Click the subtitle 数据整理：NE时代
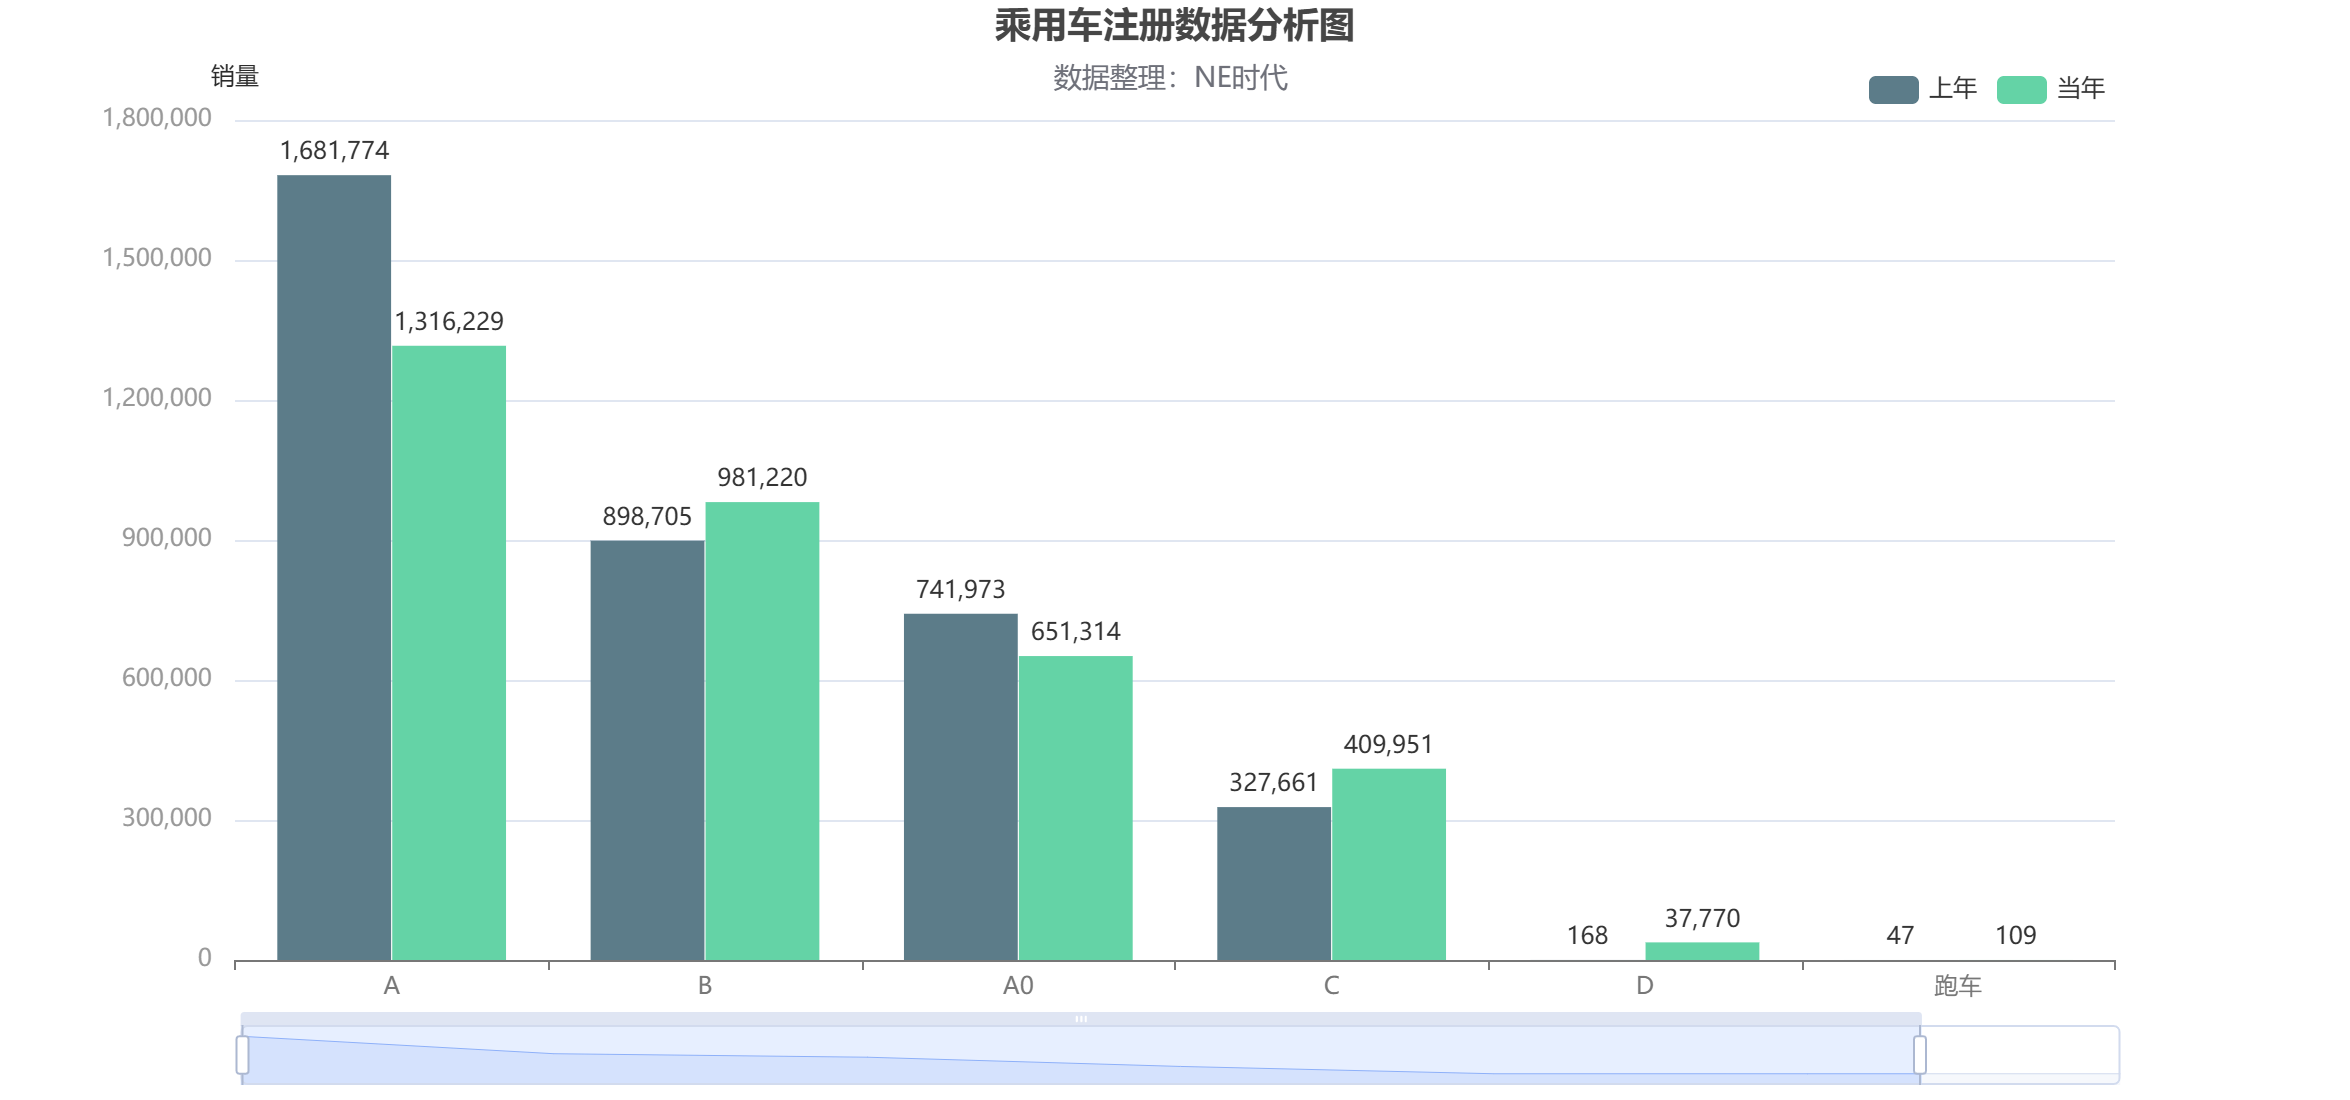 click(1170, 78)
